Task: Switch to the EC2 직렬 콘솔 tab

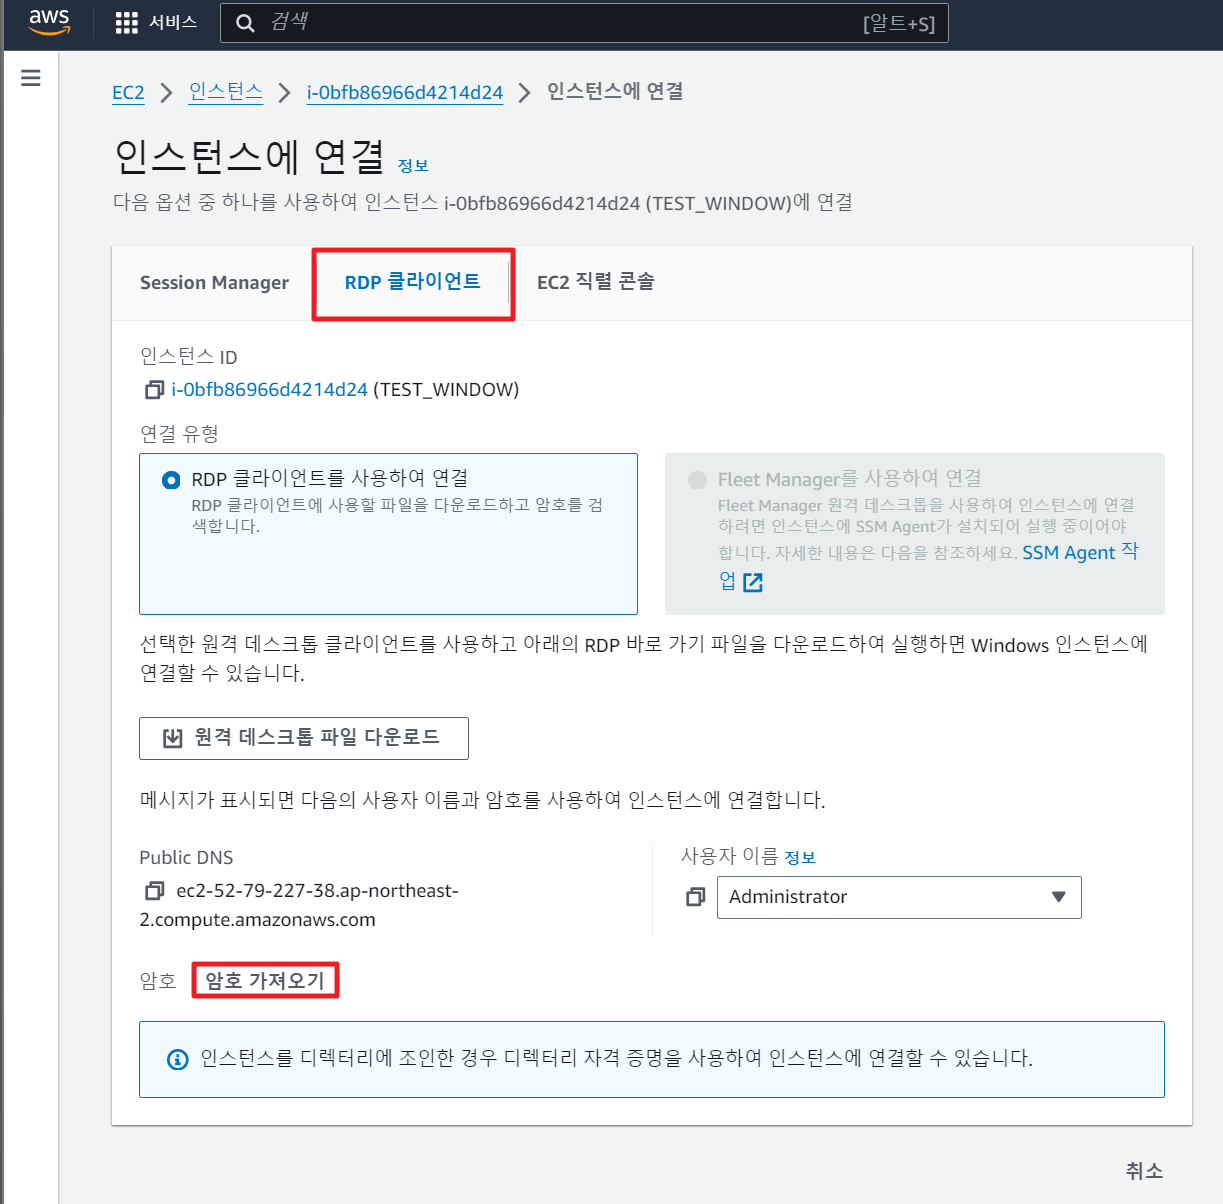Action: click(596, 282)
